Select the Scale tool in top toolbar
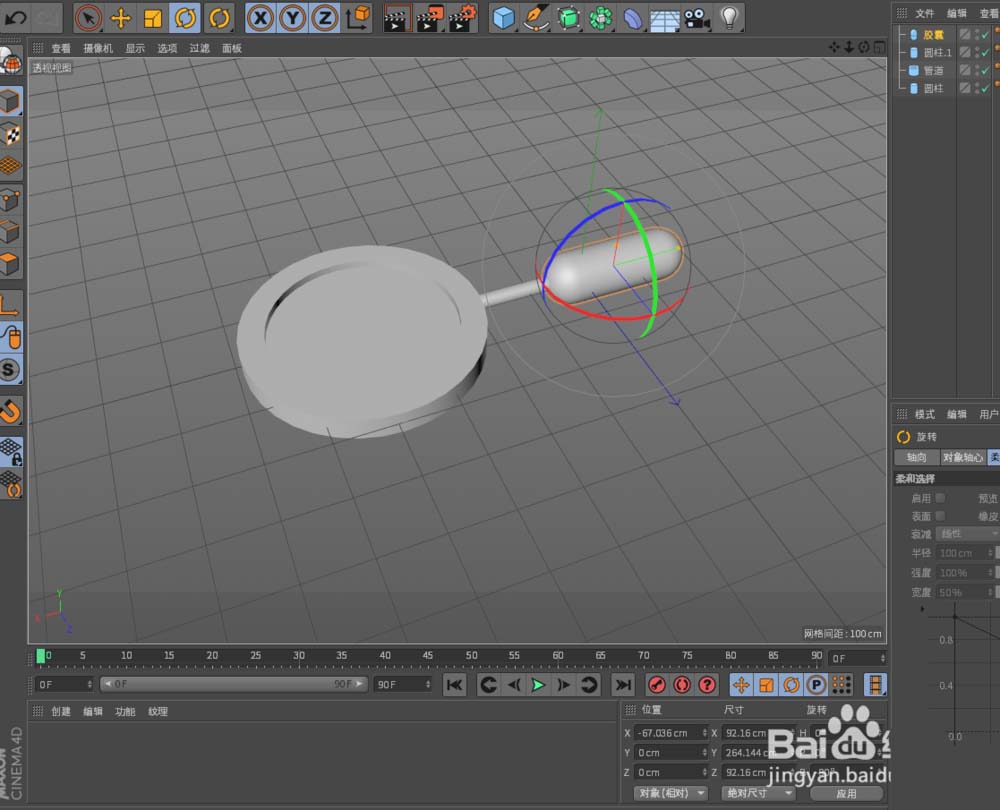 (153, 18)
